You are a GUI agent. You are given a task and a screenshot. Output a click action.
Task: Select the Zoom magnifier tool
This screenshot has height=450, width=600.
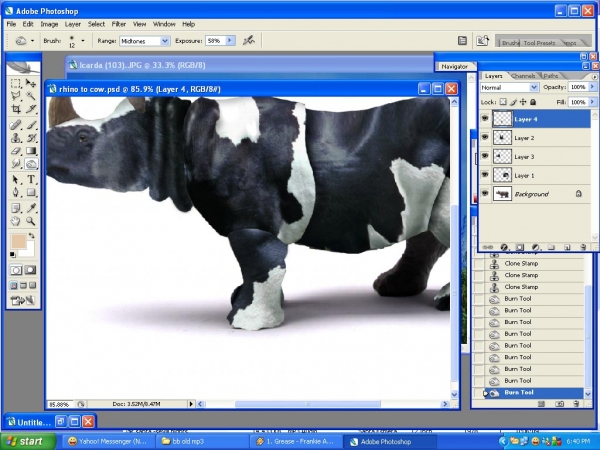[31, 221]
